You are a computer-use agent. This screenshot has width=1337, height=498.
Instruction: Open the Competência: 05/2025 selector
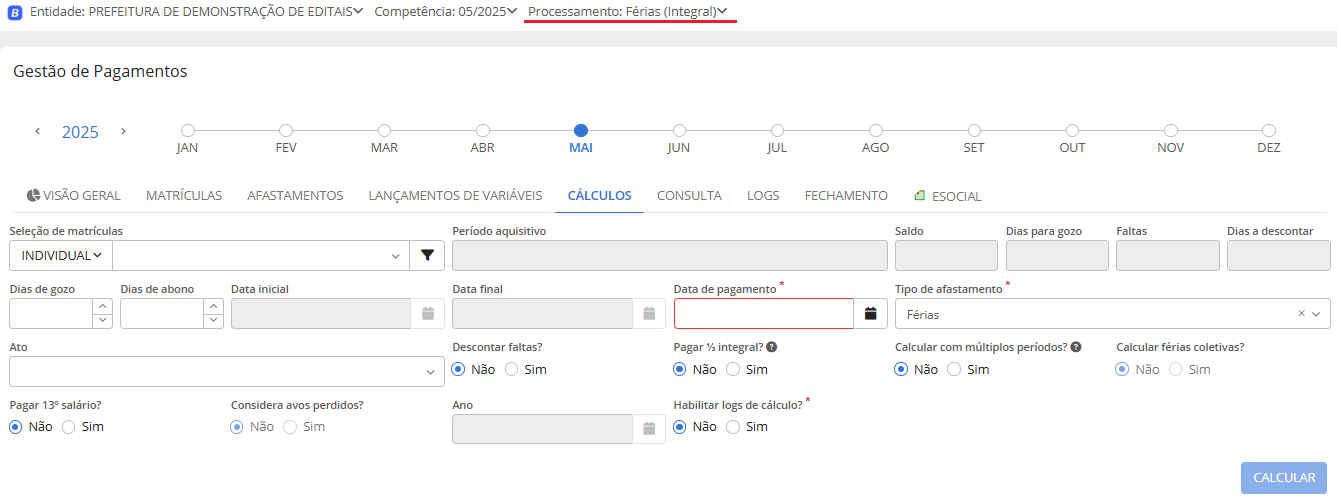(446, 12)
